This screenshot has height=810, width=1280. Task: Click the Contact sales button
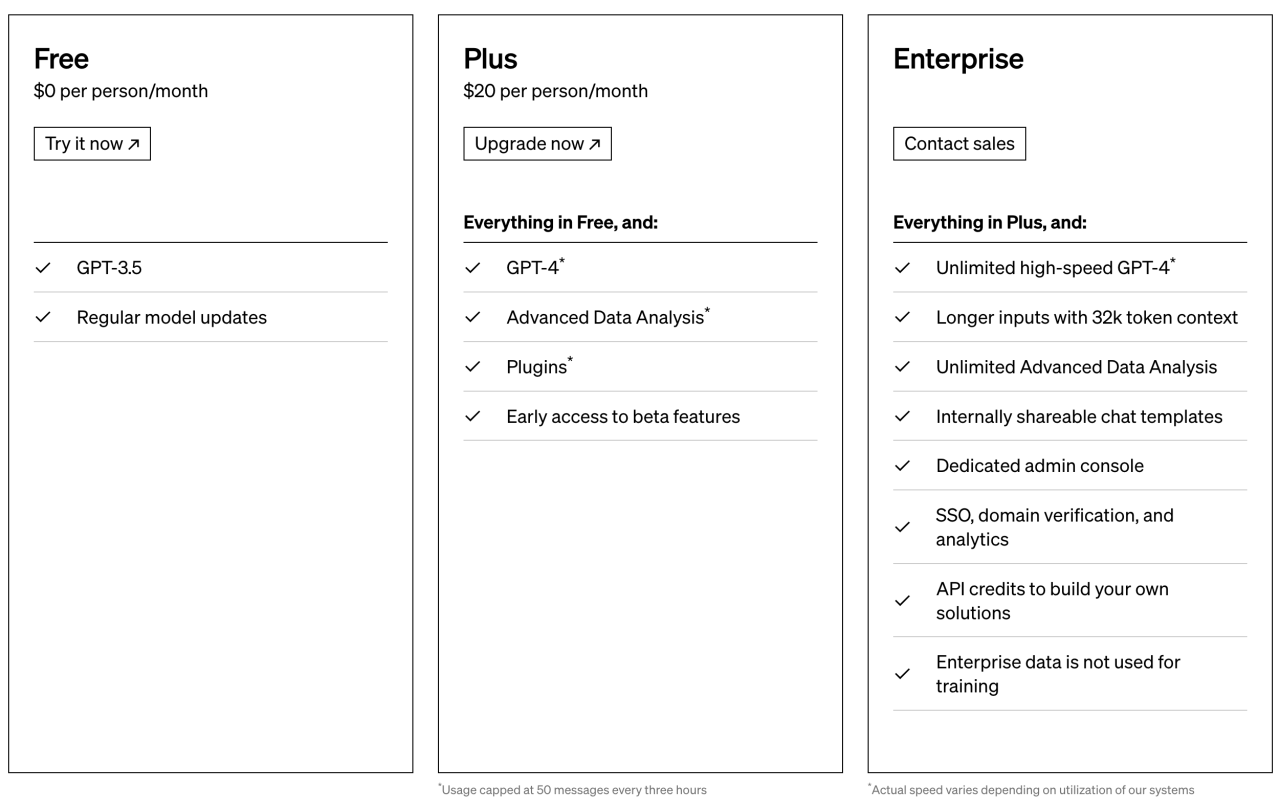click(959, 143)
